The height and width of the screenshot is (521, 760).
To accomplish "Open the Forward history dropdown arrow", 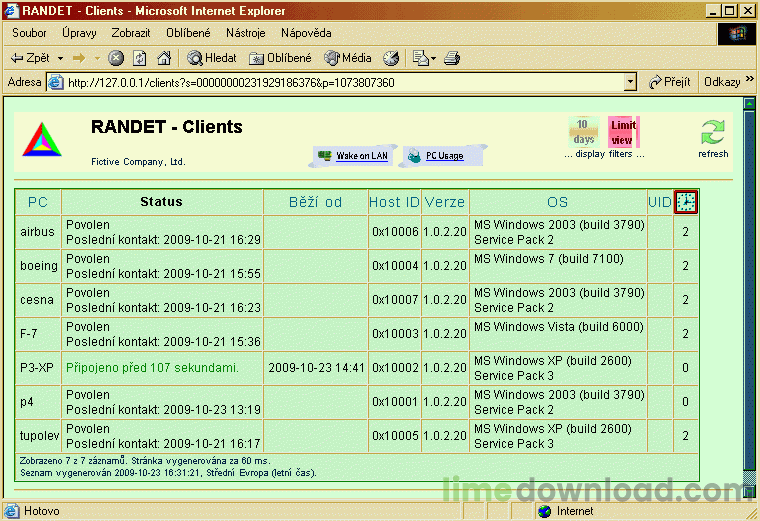I will tap(97, 59).
